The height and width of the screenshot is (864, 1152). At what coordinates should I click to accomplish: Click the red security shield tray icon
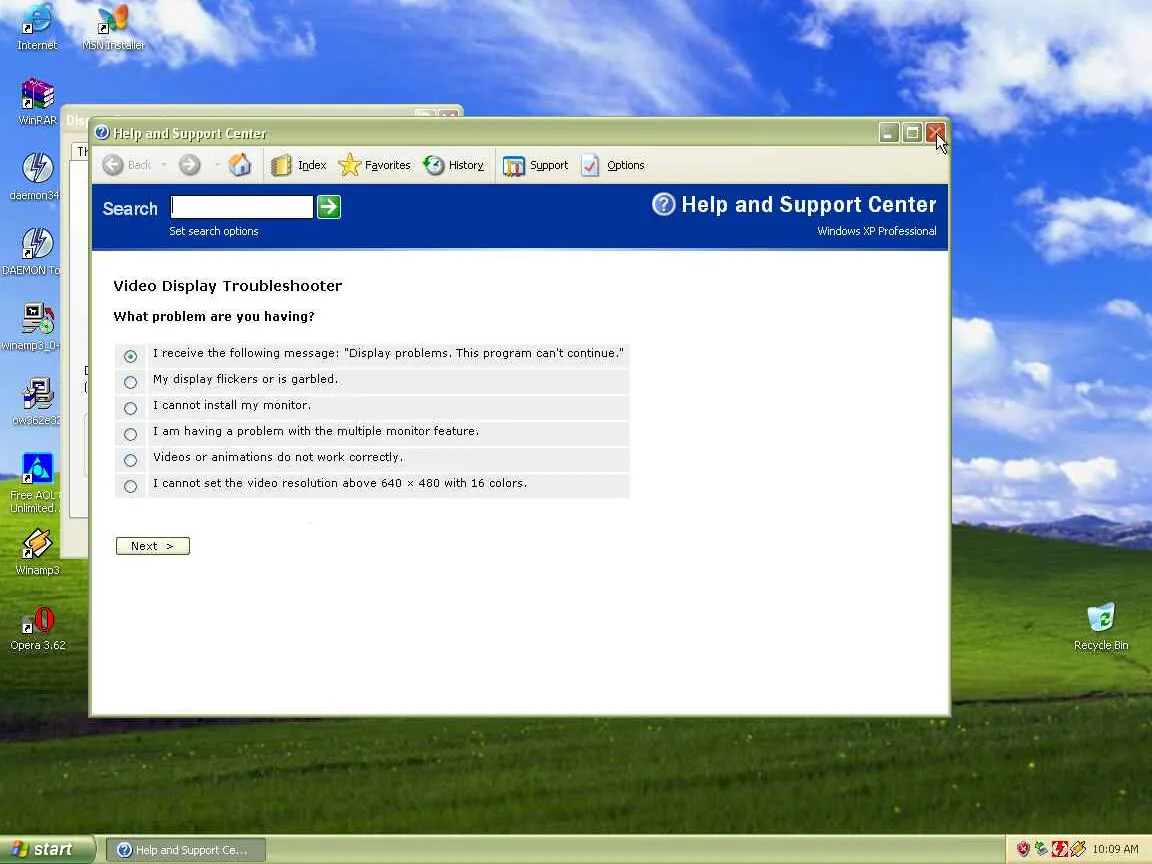pos(1023,849)
